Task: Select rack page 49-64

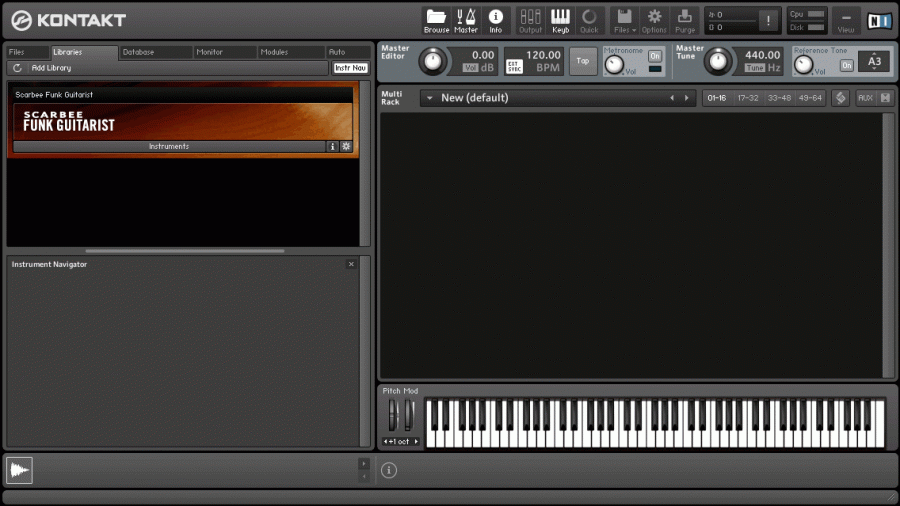Action: point(810,98)
